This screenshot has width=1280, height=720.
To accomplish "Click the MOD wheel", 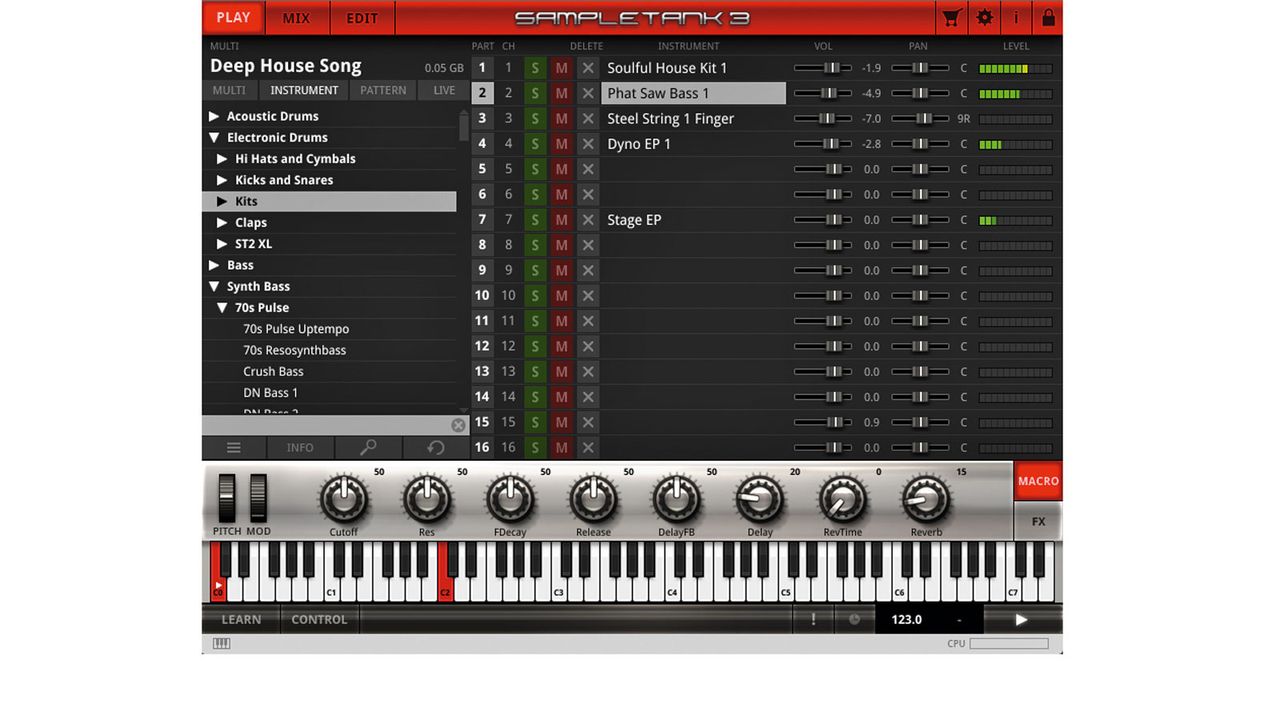I will point(259,498).
